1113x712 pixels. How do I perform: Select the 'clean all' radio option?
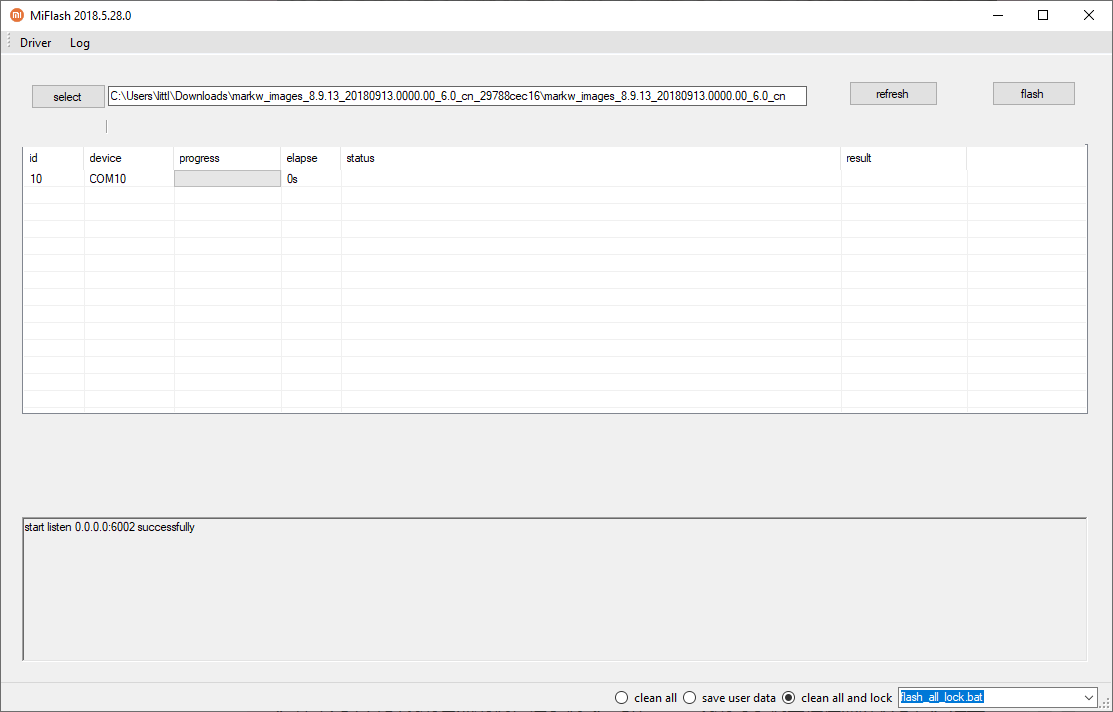645,698
